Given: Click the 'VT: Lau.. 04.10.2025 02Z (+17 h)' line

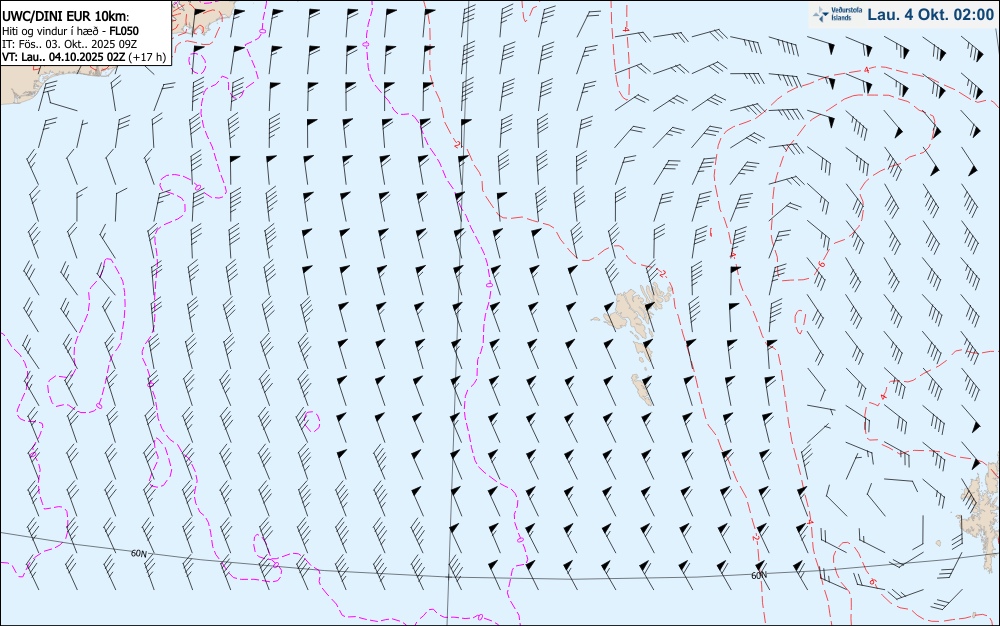Looking at the screenshot, I should tap(84, 57).
